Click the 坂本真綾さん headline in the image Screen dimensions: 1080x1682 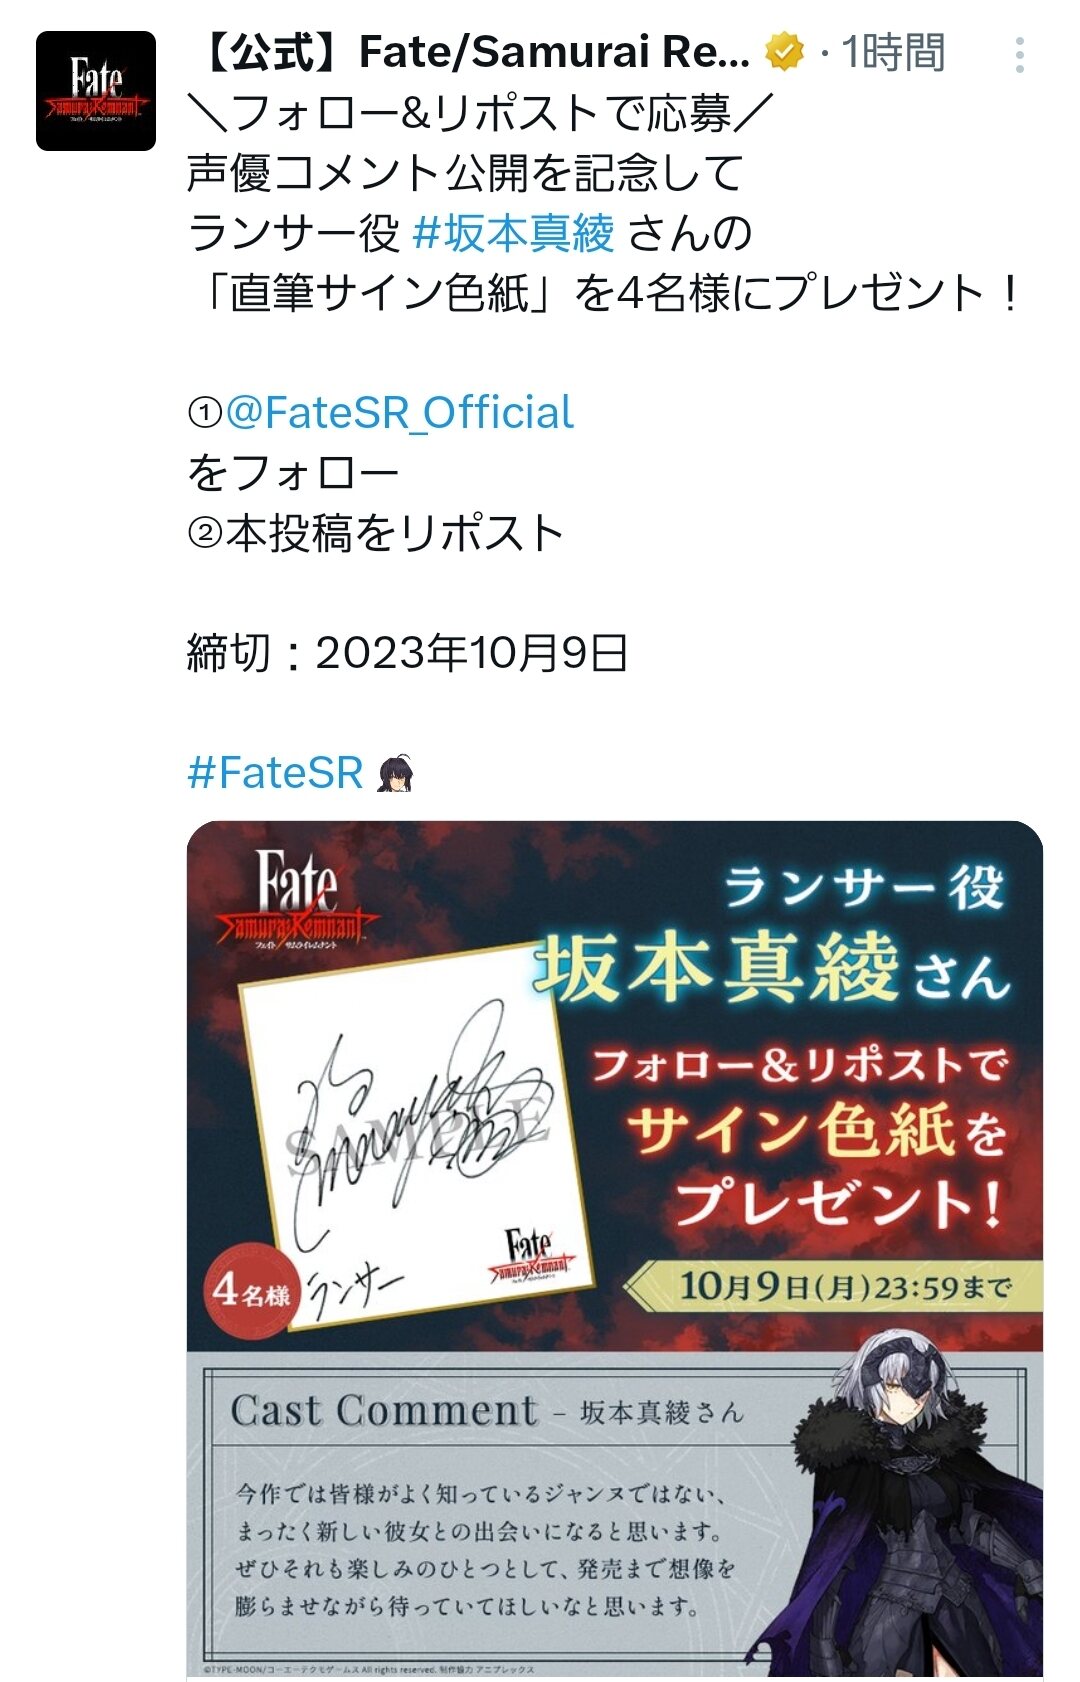point(771,970)
